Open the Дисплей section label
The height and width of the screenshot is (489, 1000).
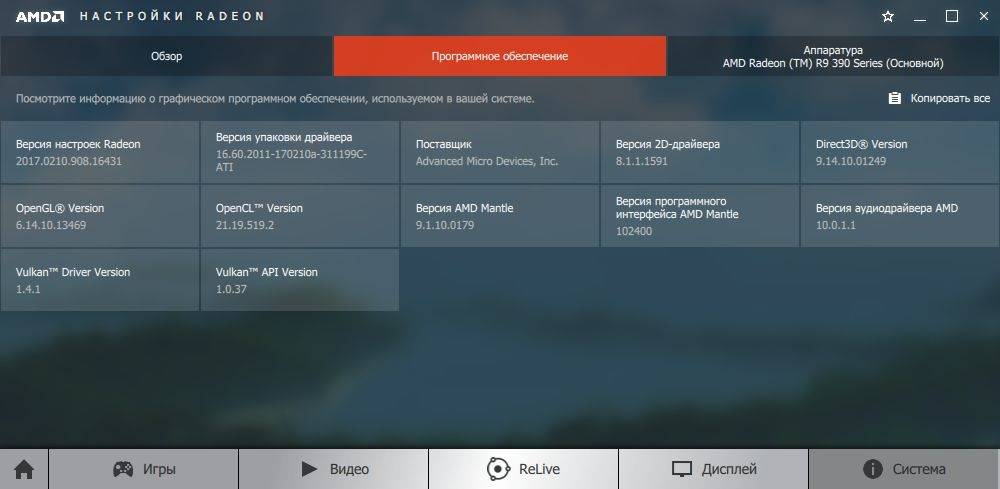[x=729, y=470]
